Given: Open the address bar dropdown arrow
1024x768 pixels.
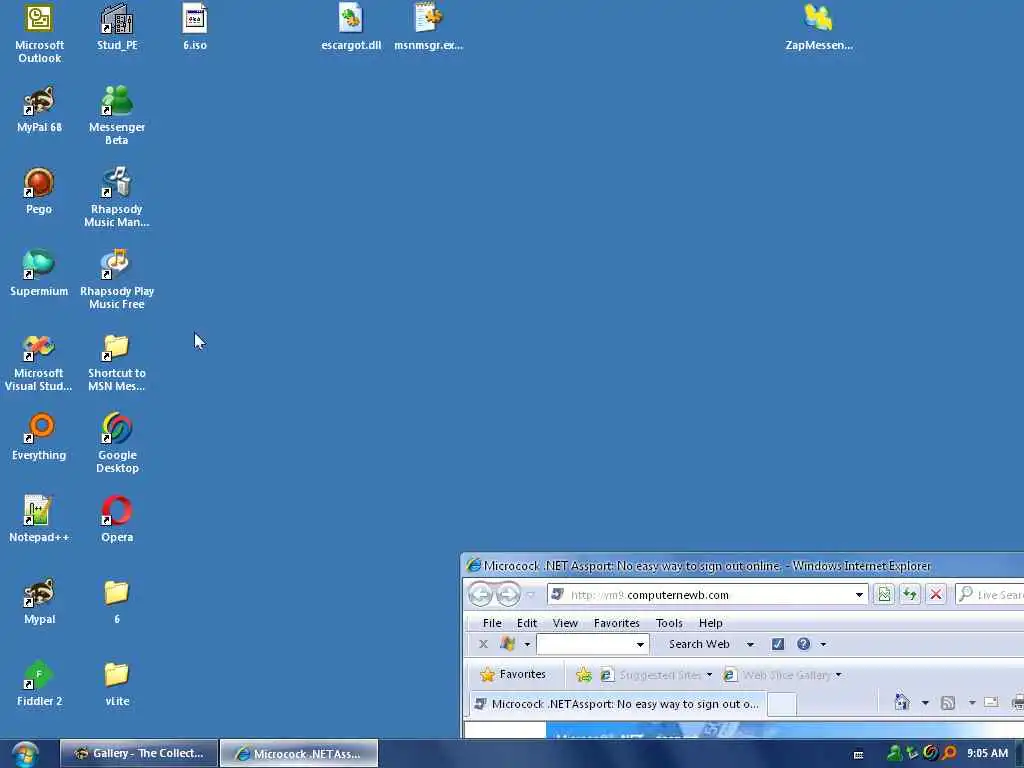Looking at the screenshot, I should pos(859,594).
